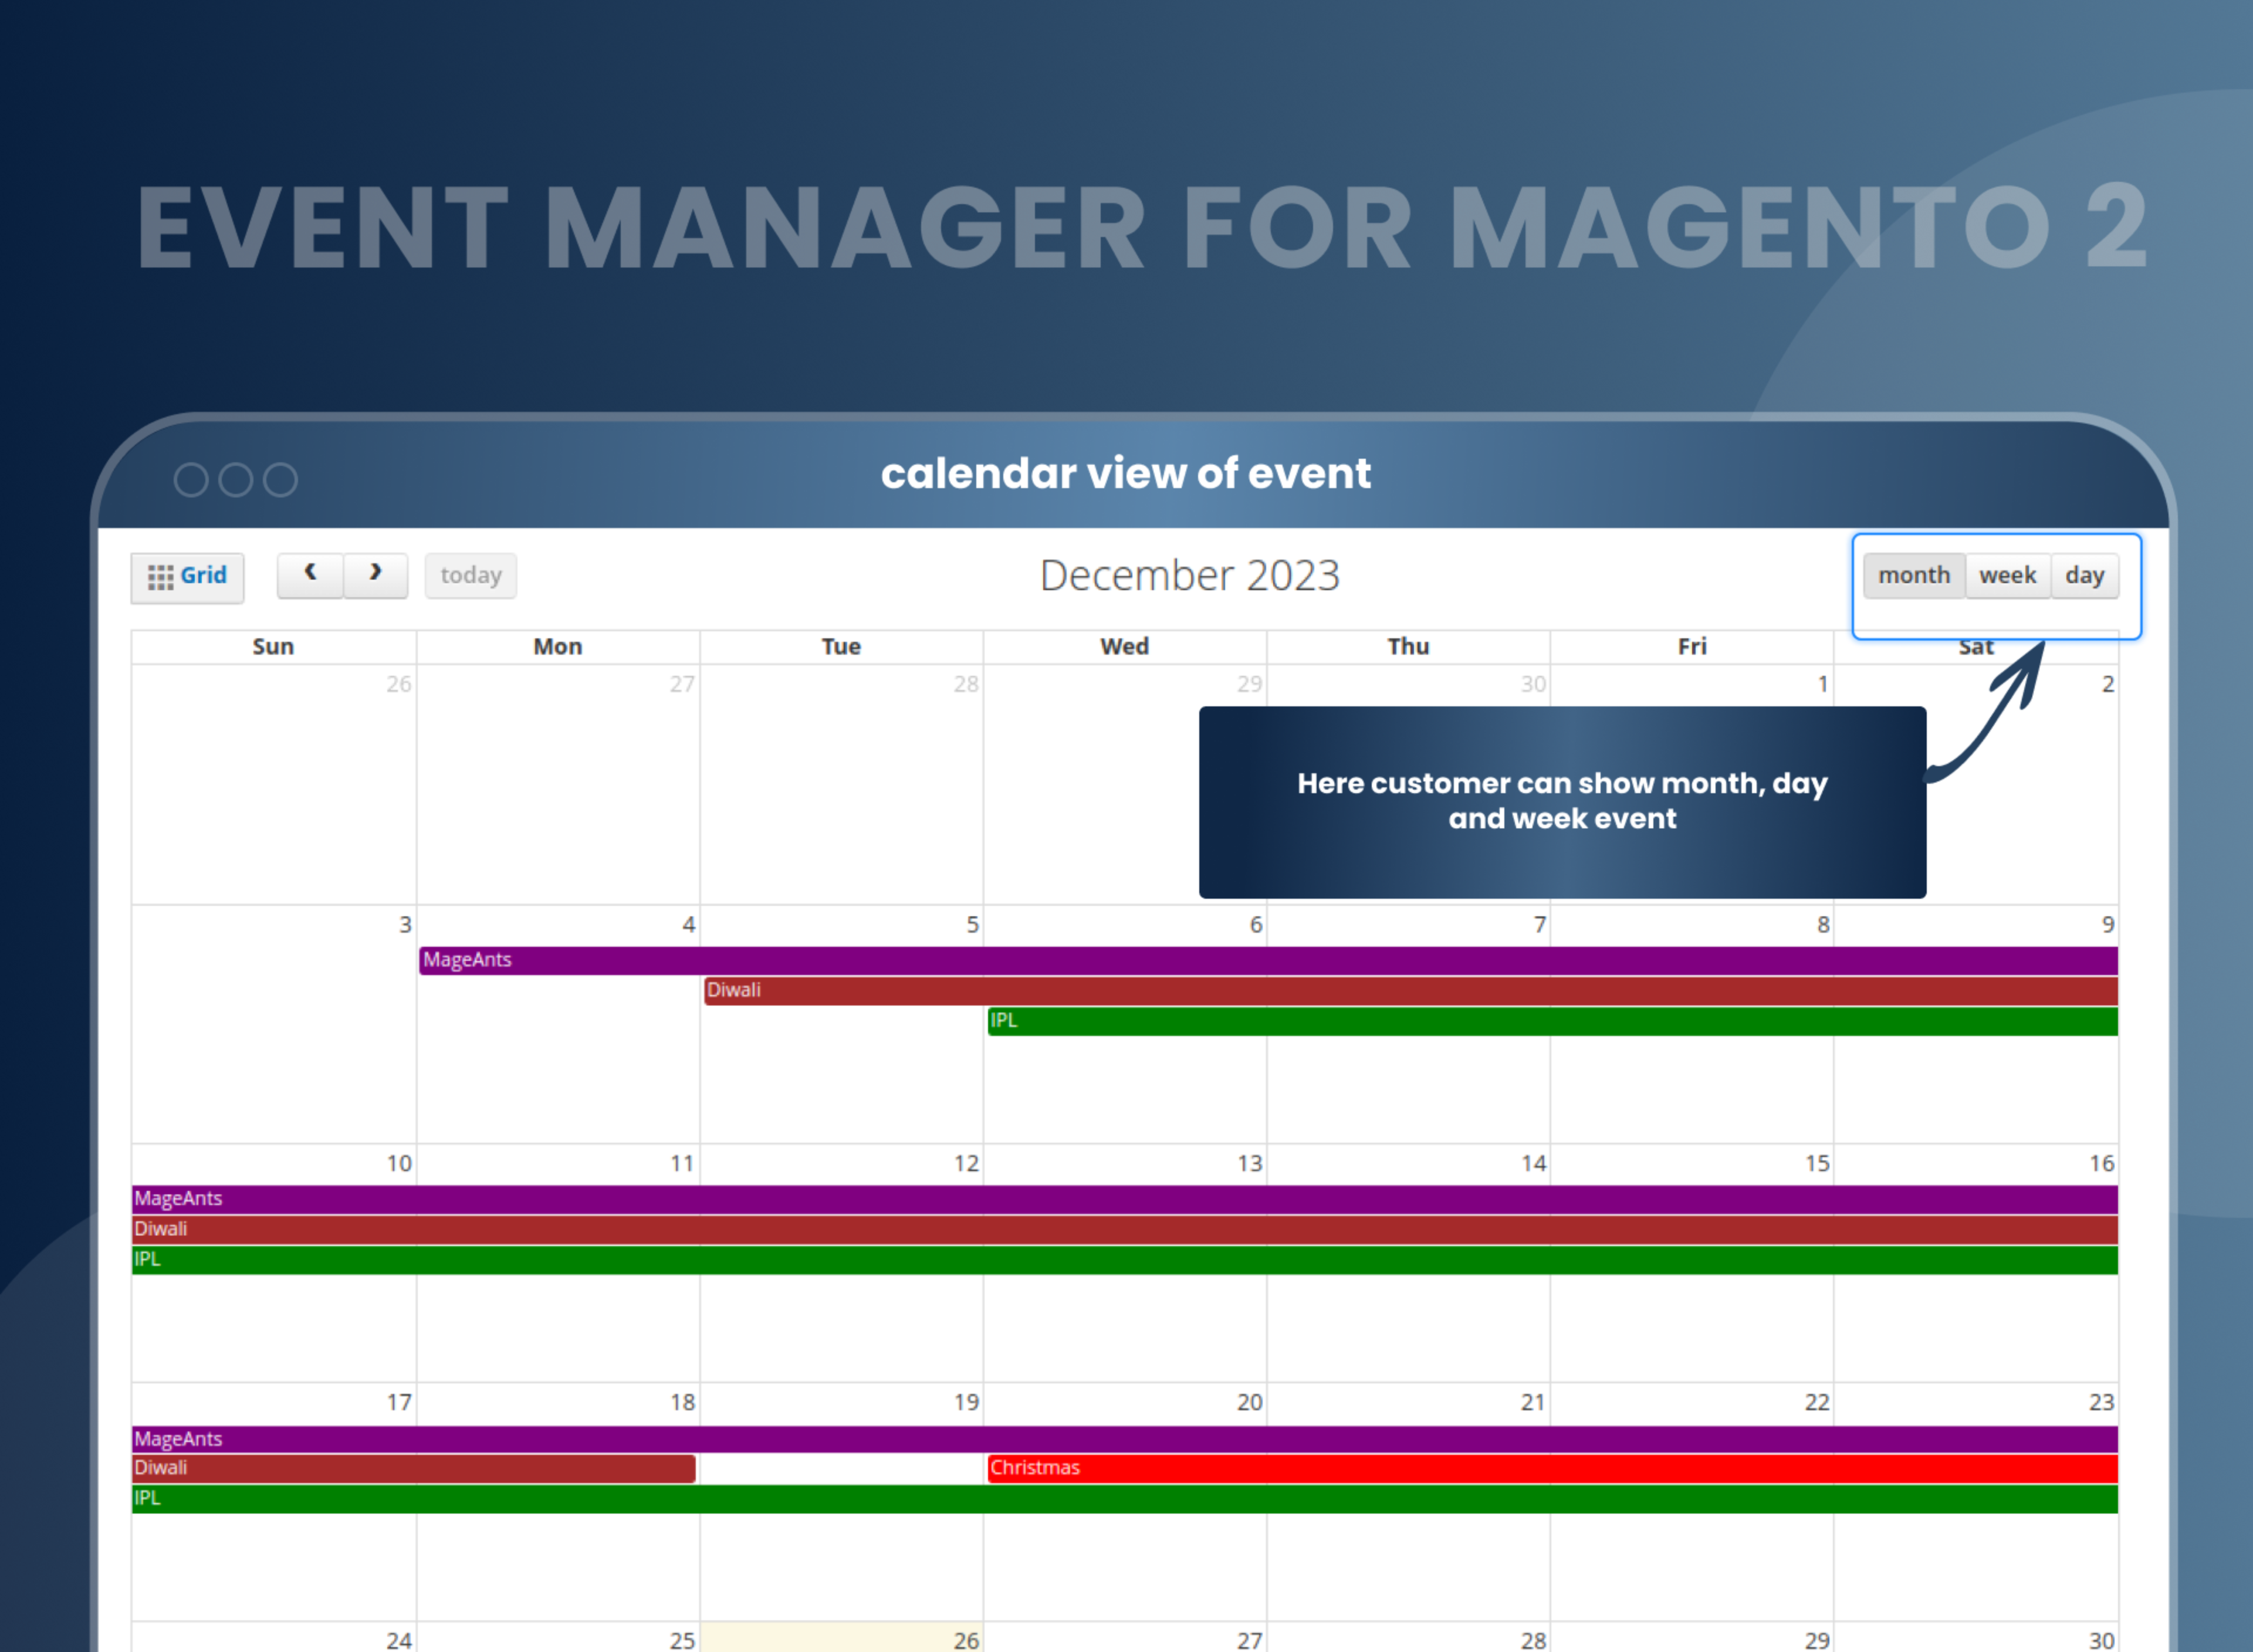Select day number 30 in last row
Image resolution: width=2253 pixels, height=1652 pixels.
[x=2101, y=1640]
